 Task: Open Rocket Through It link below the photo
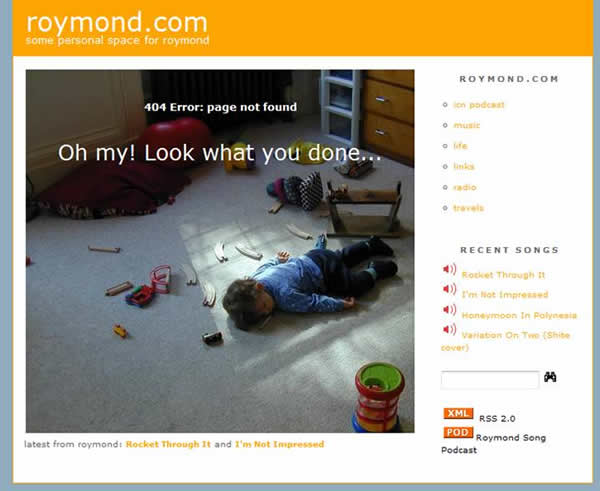tap(168, 444)
